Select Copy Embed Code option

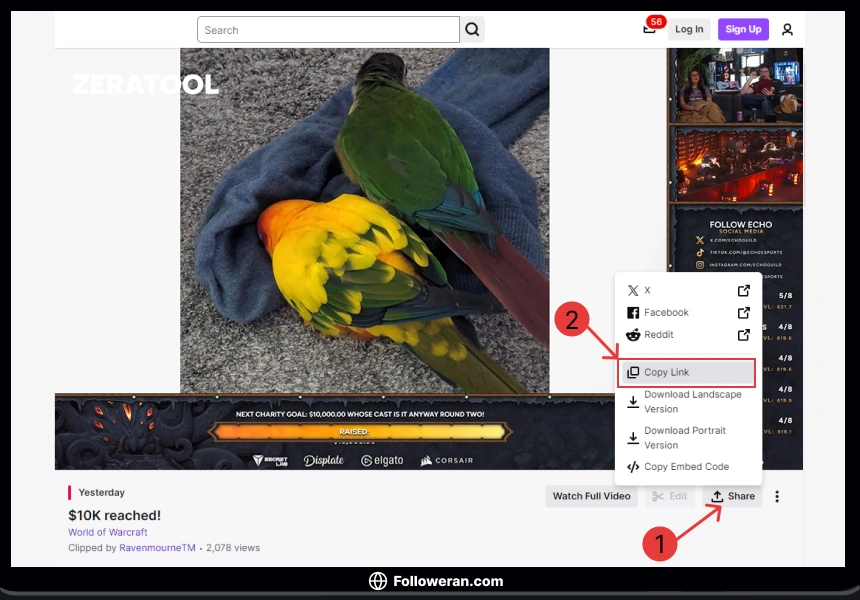coord(686,467)
